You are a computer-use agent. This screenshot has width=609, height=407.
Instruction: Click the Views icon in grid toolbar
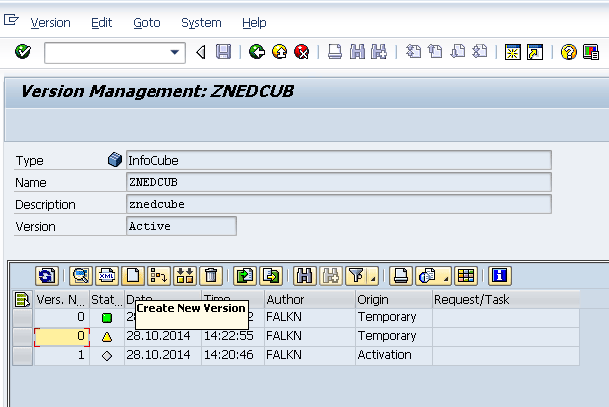(427, 276)
